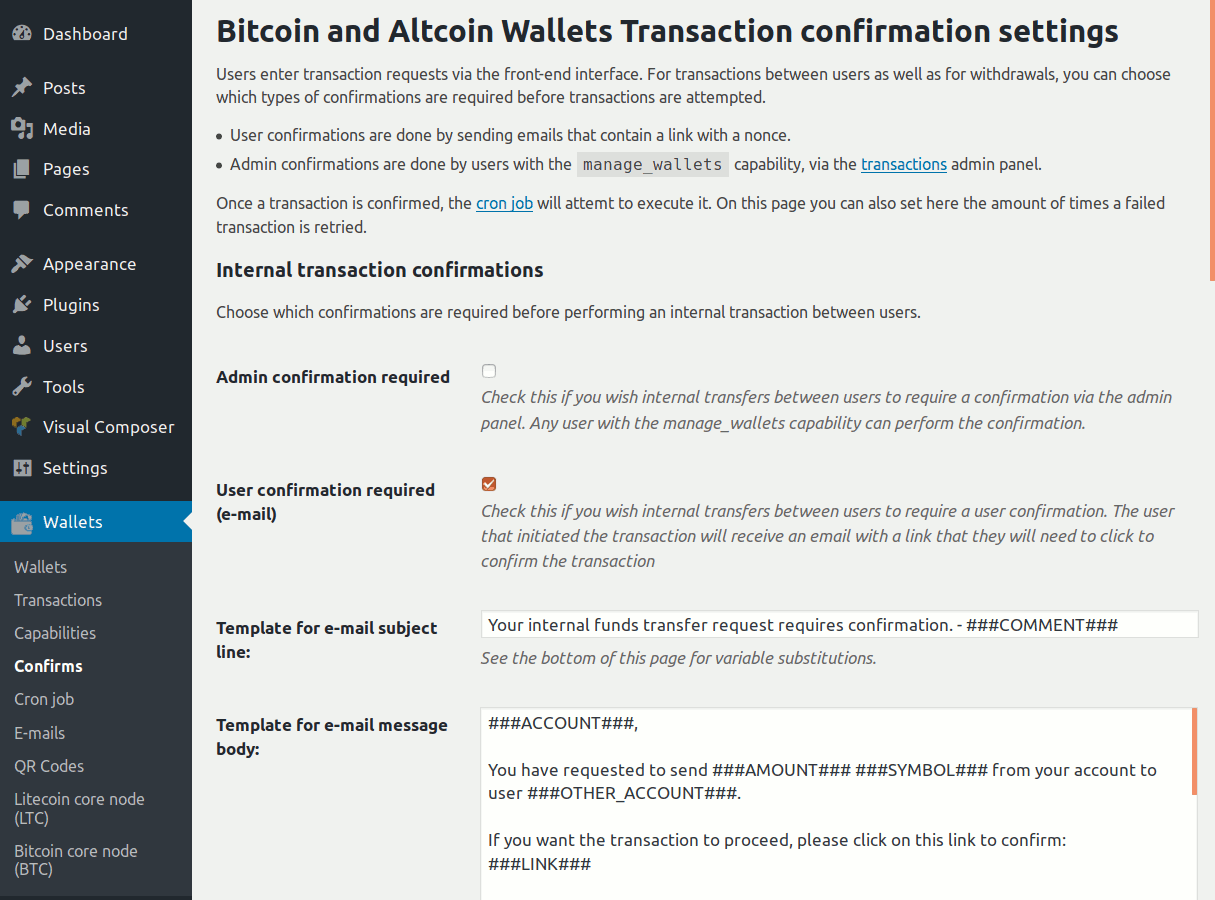Image resolution: width=1215 pixels, height=900 pixels.
Task: Click the Dashboard gauge icon
Action: 22,34
